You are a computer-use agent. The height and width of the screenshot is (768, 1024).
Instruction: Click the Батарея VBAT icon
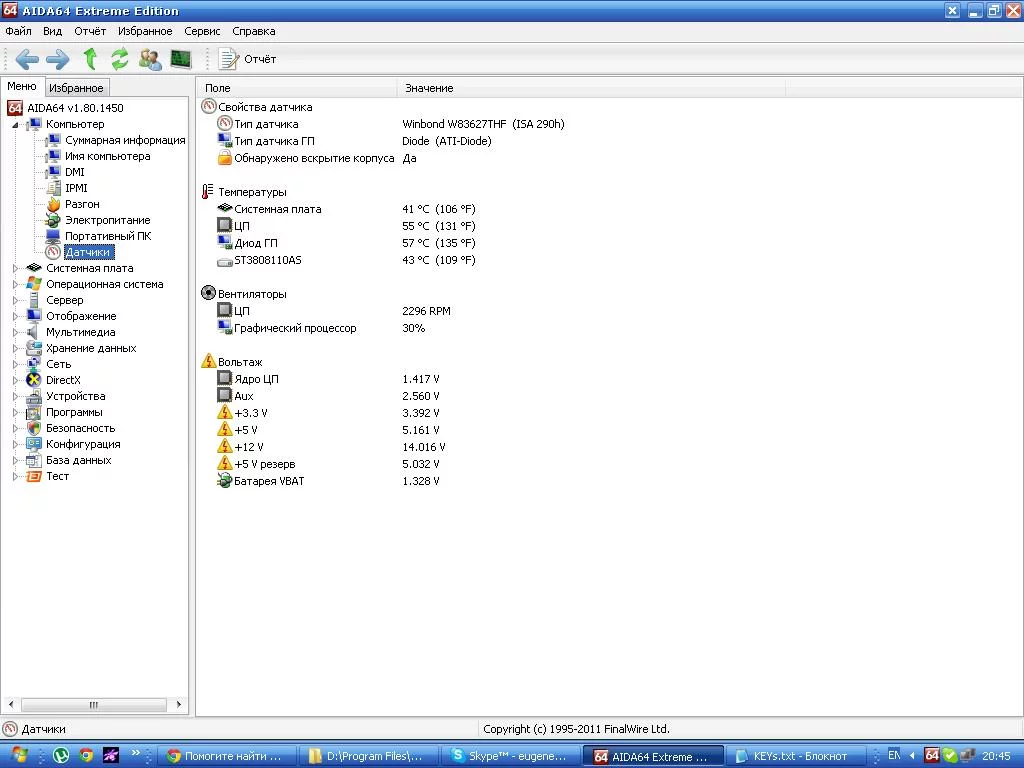tap(225, 481)
